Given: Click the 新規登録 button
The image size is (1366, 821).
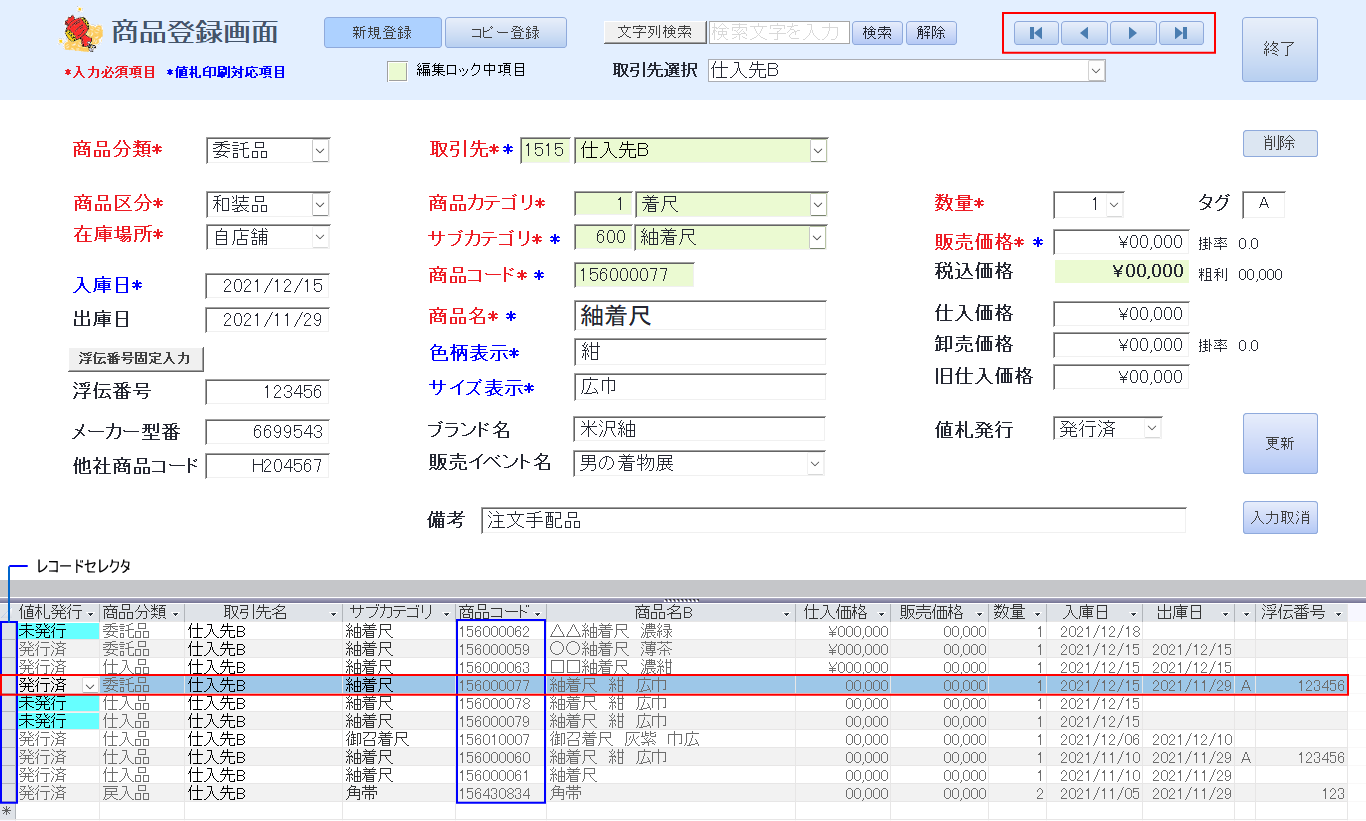Looking at the screenshot, I should (382, 32).
